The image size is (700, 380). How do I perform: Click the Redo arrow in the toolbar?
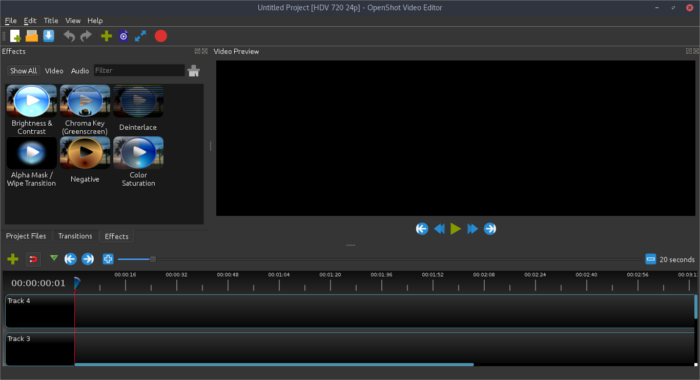click(86, 36)
